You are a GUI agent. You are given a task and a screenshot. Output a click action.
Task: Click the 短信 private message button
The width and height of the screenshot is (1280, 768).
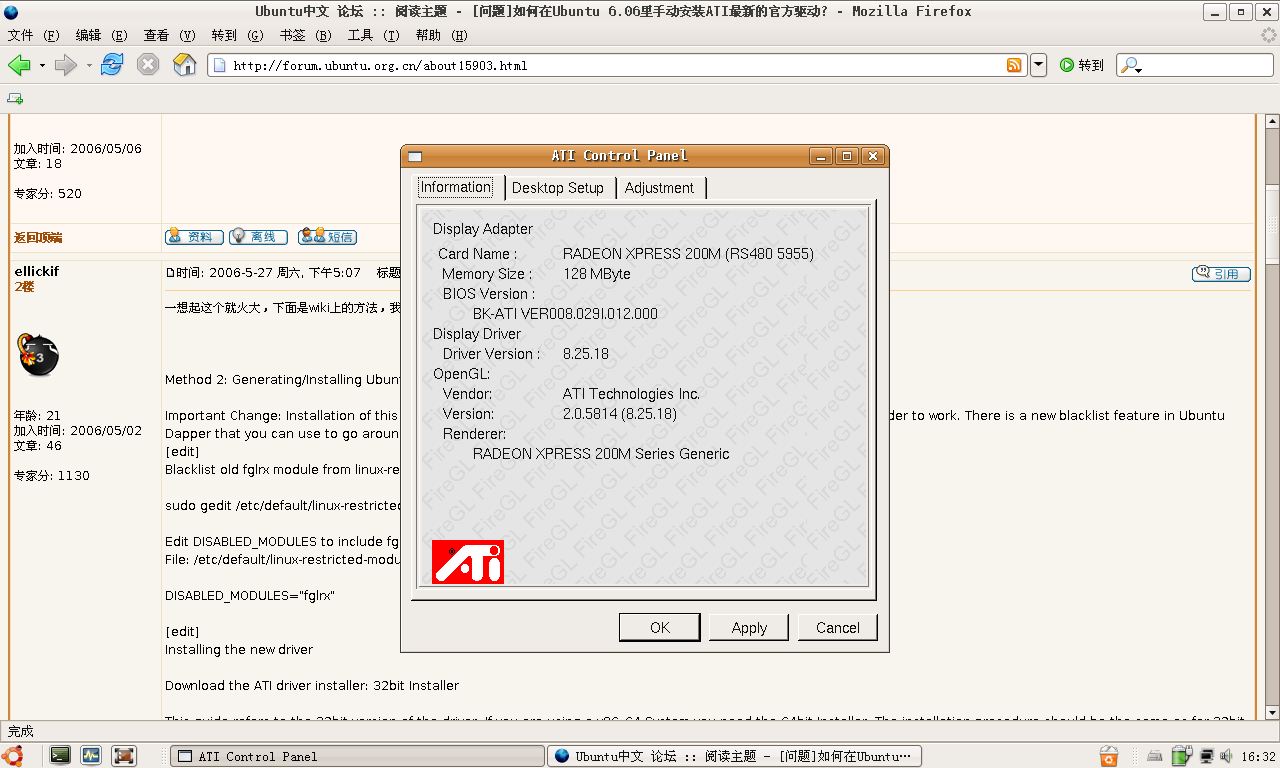tap(327, 237)
